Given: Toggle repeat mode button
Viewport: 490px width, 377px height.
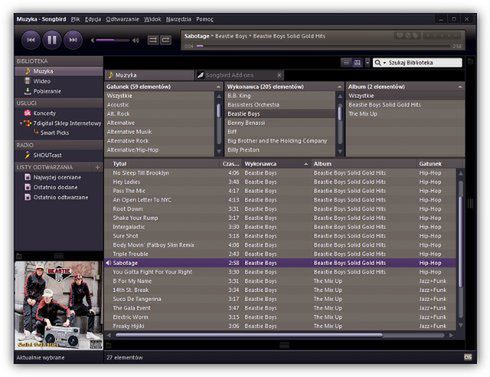Looking at the screenshot, I should 165,40.
